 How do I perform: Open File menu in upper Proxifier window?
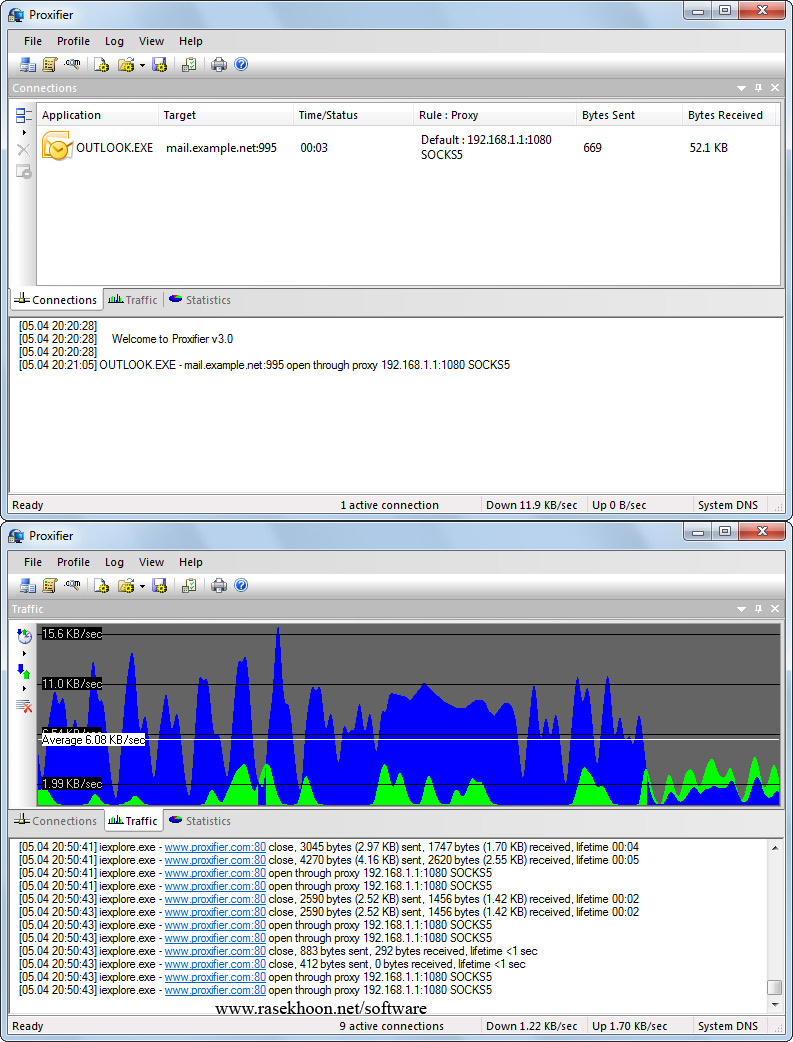point(33,41)
